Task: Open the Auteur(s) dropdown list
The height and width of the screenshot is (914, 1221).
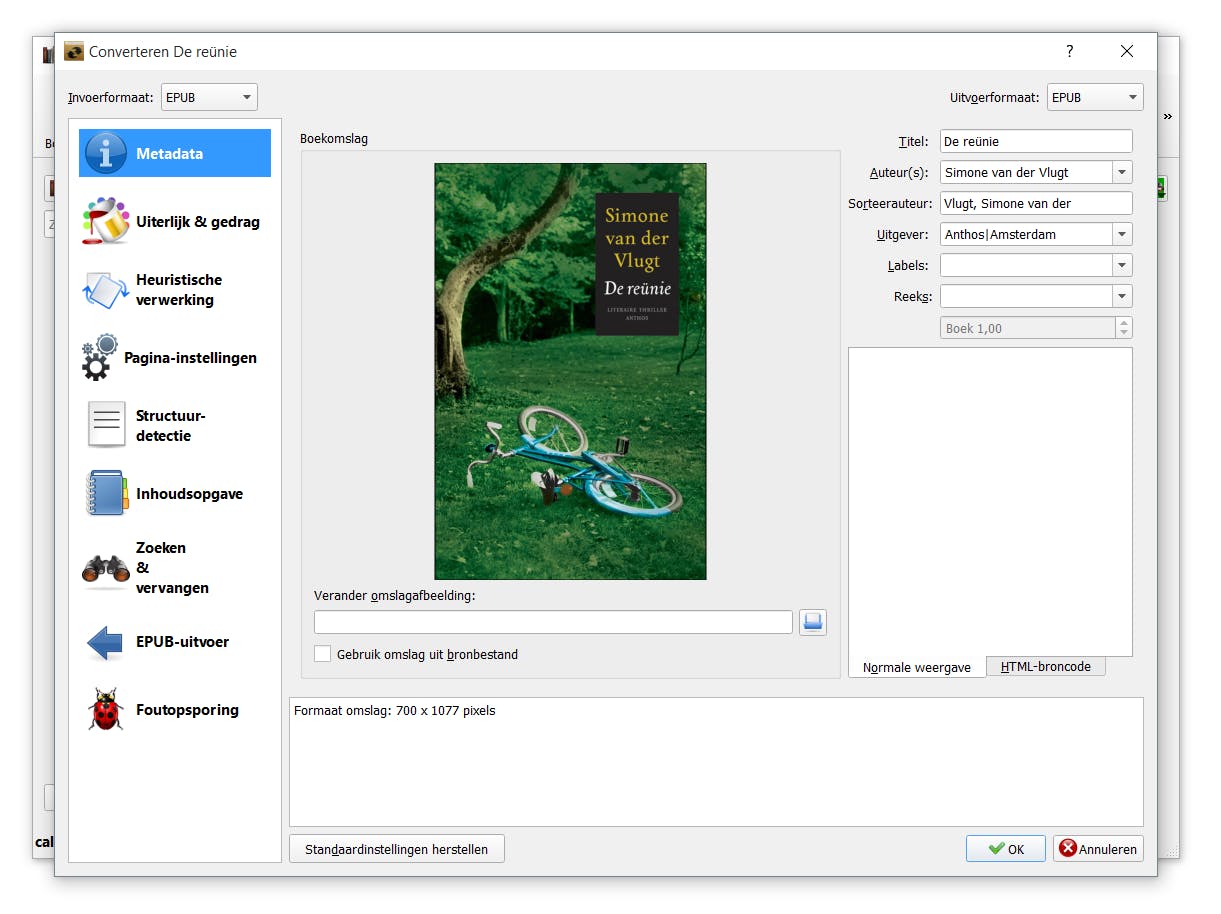Action: 1122,173
